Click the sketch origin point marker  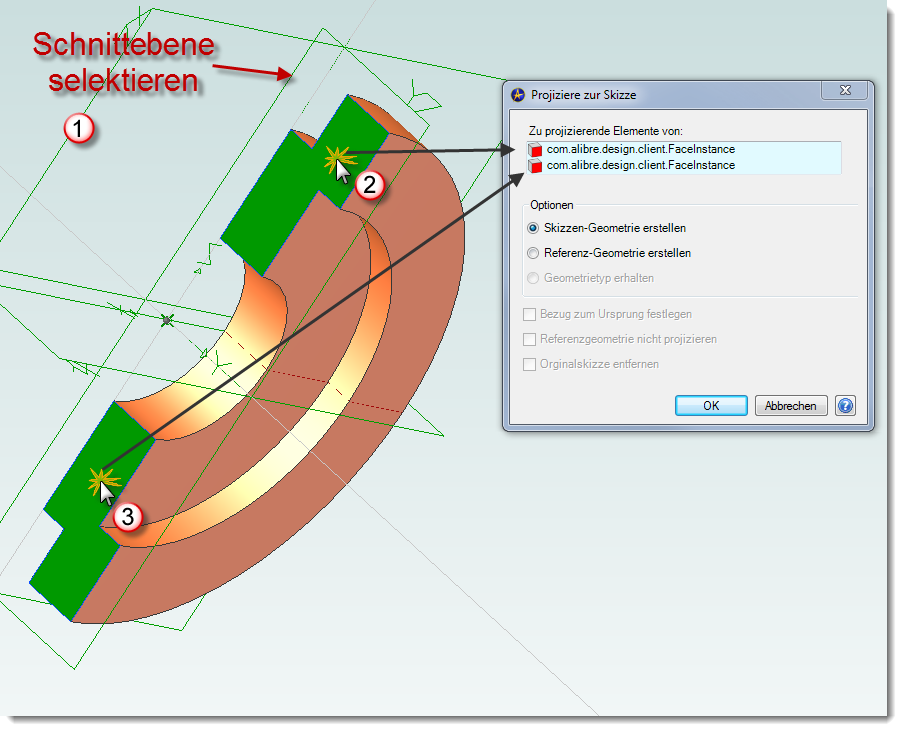(167, 320)
